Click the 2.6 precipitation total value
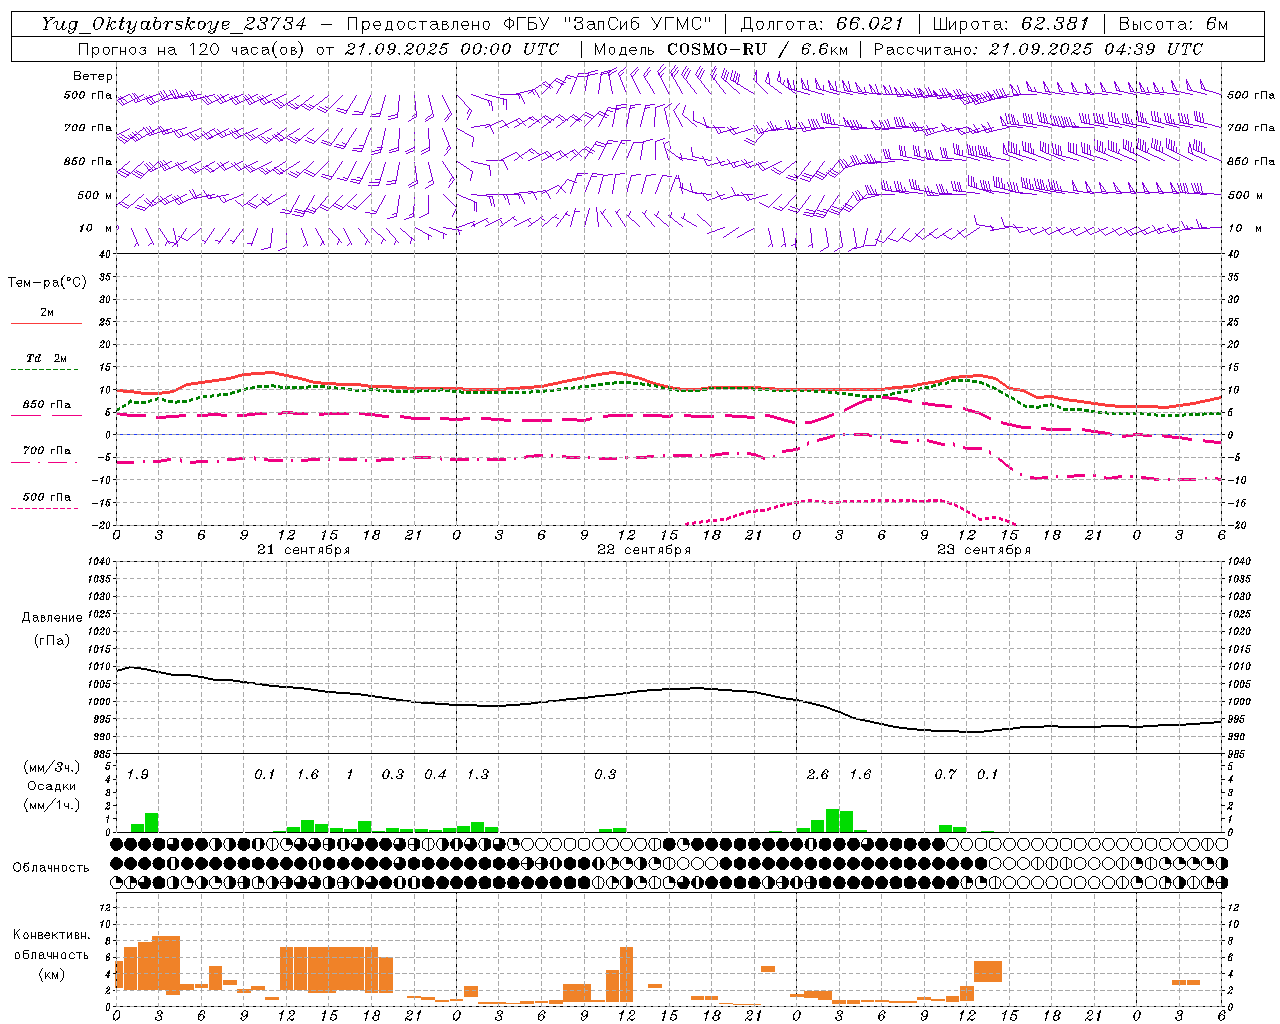The width and height of the screenshot is (1280, 1024). [x=818, y=775]
